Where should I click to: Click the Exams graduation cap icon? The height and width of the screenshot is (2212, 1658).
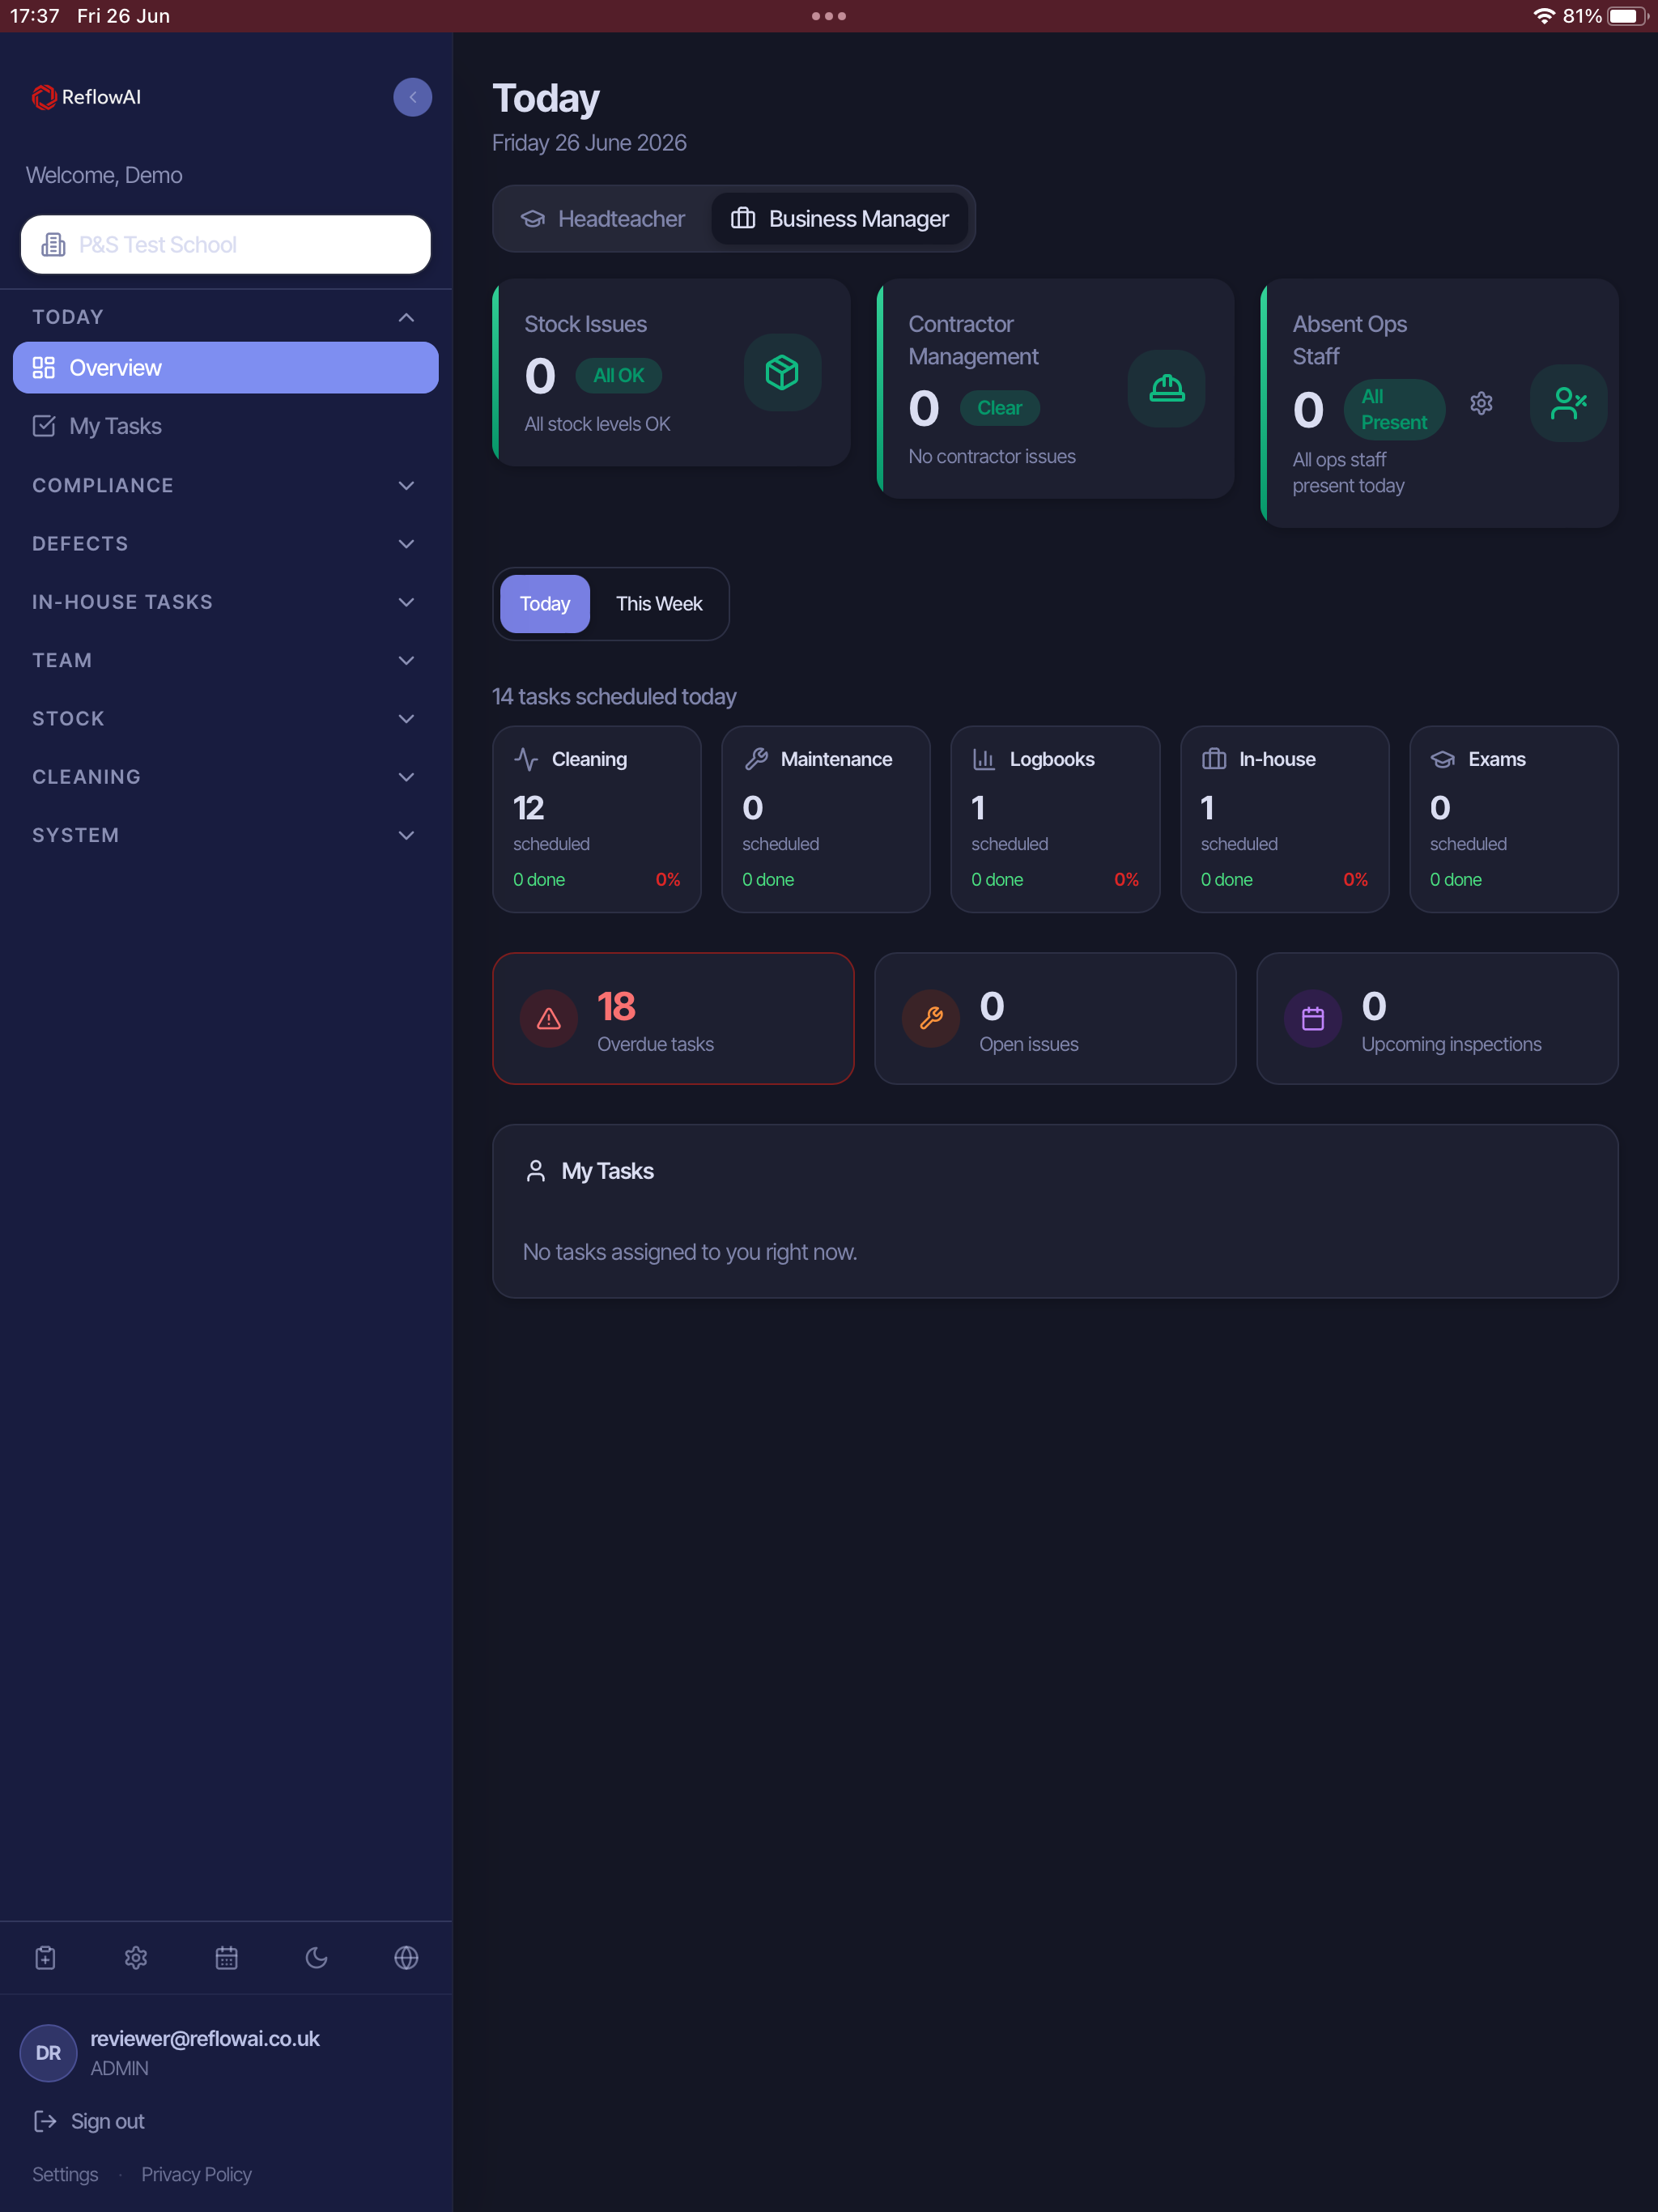tap(1443, 759)
